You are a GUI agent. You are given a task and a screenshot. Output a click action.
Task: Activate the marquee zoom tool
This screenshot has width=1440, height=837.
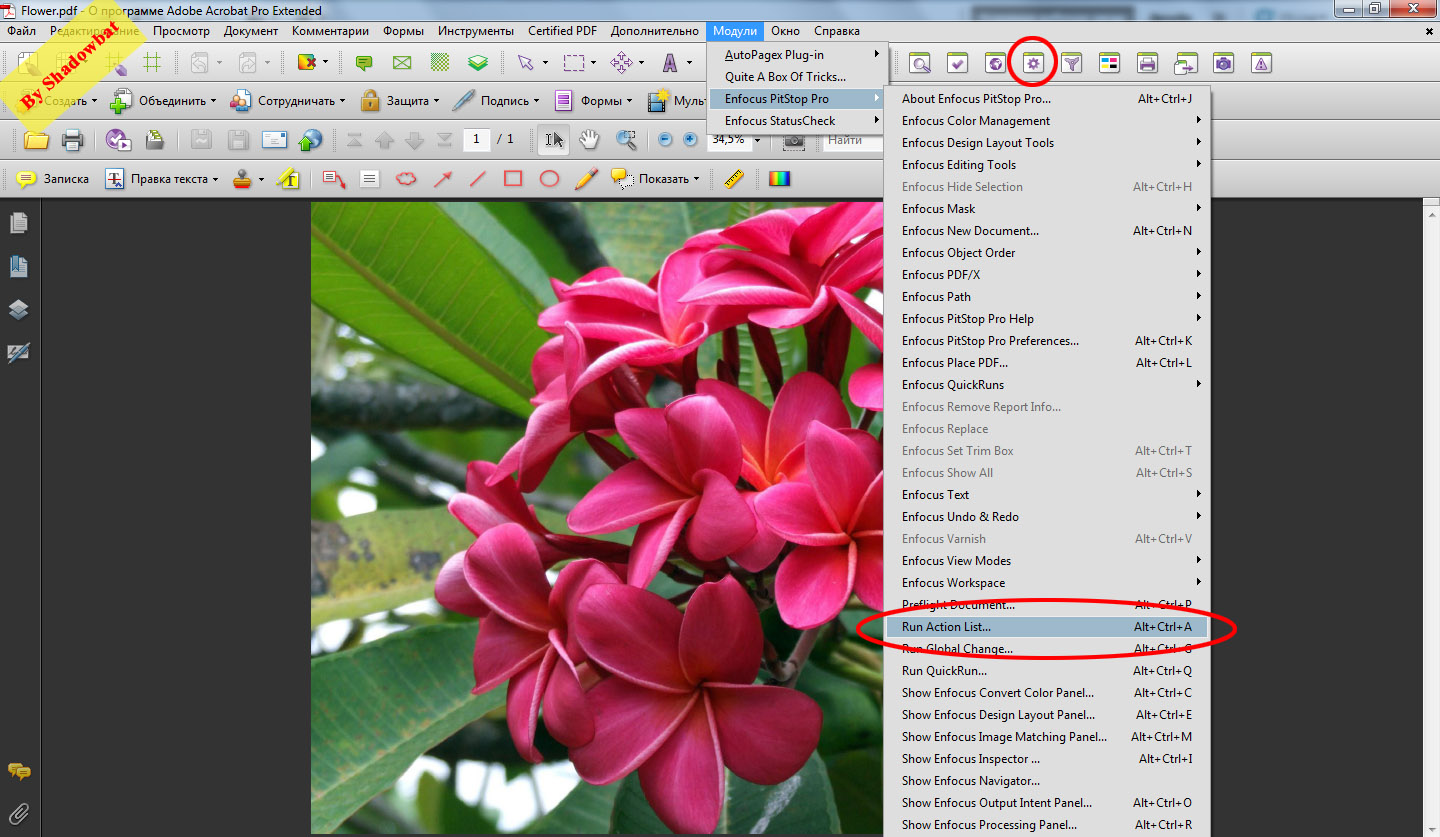[626, 140]
